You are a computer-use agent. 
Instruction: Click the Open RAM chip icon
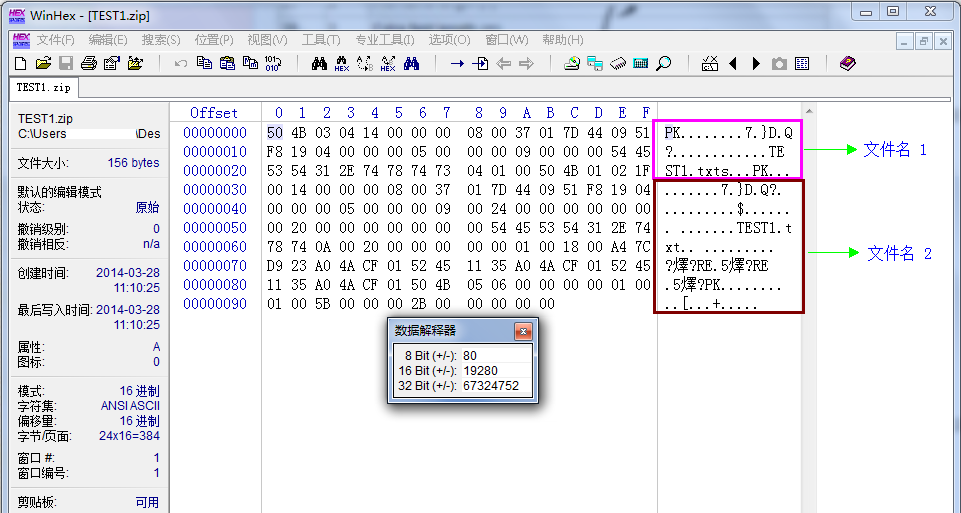[618, 63]
